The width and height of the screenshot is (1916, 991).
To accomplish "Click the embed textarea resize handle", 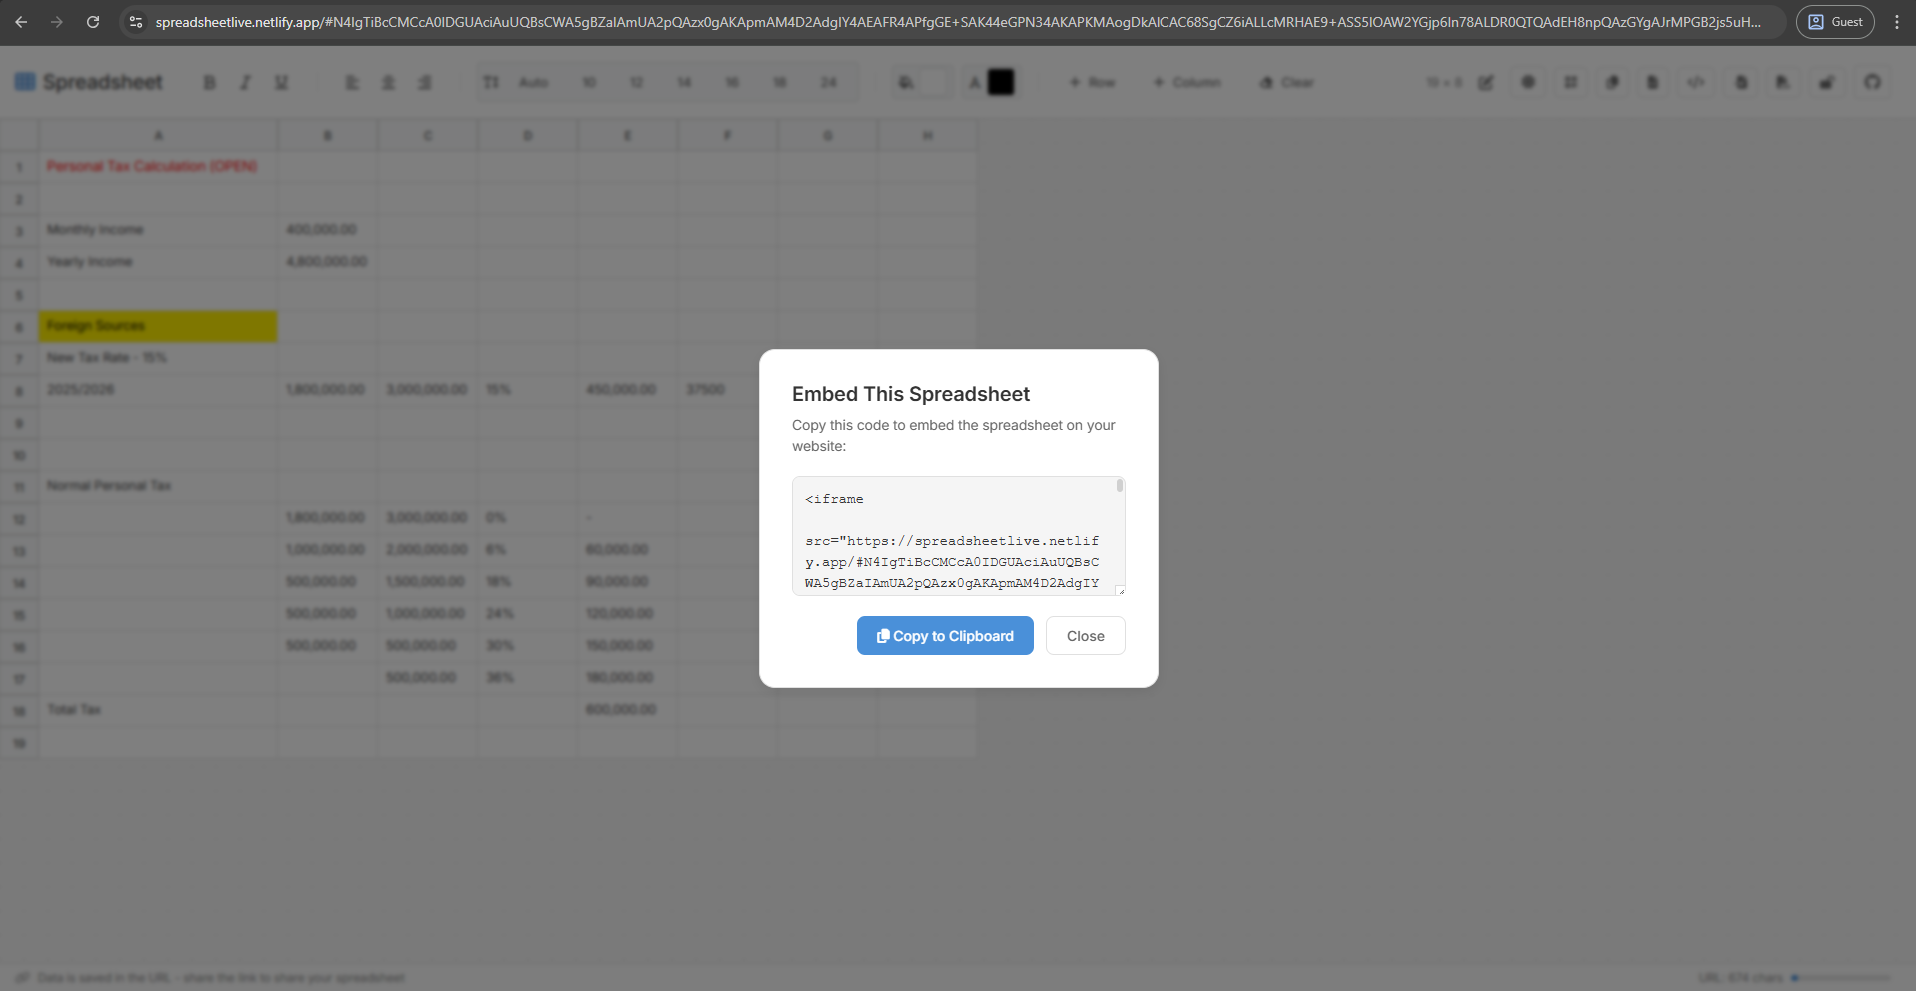I will click(x=1120, y=590).
